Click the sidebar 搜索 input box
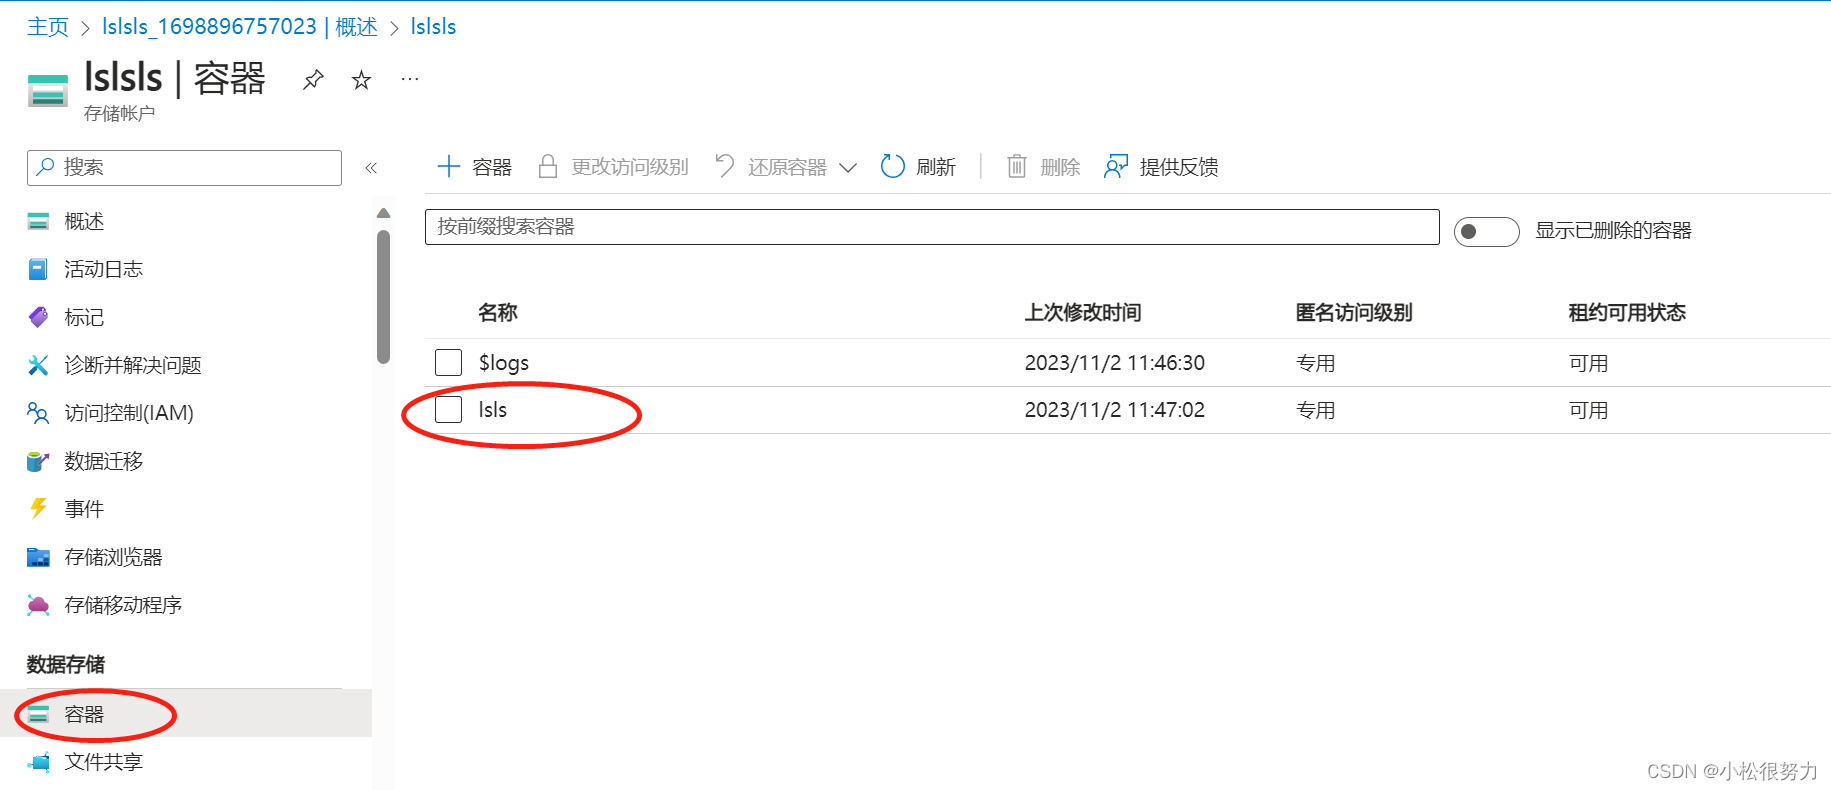Viewport: 1831px width, 790px height. 184,168
